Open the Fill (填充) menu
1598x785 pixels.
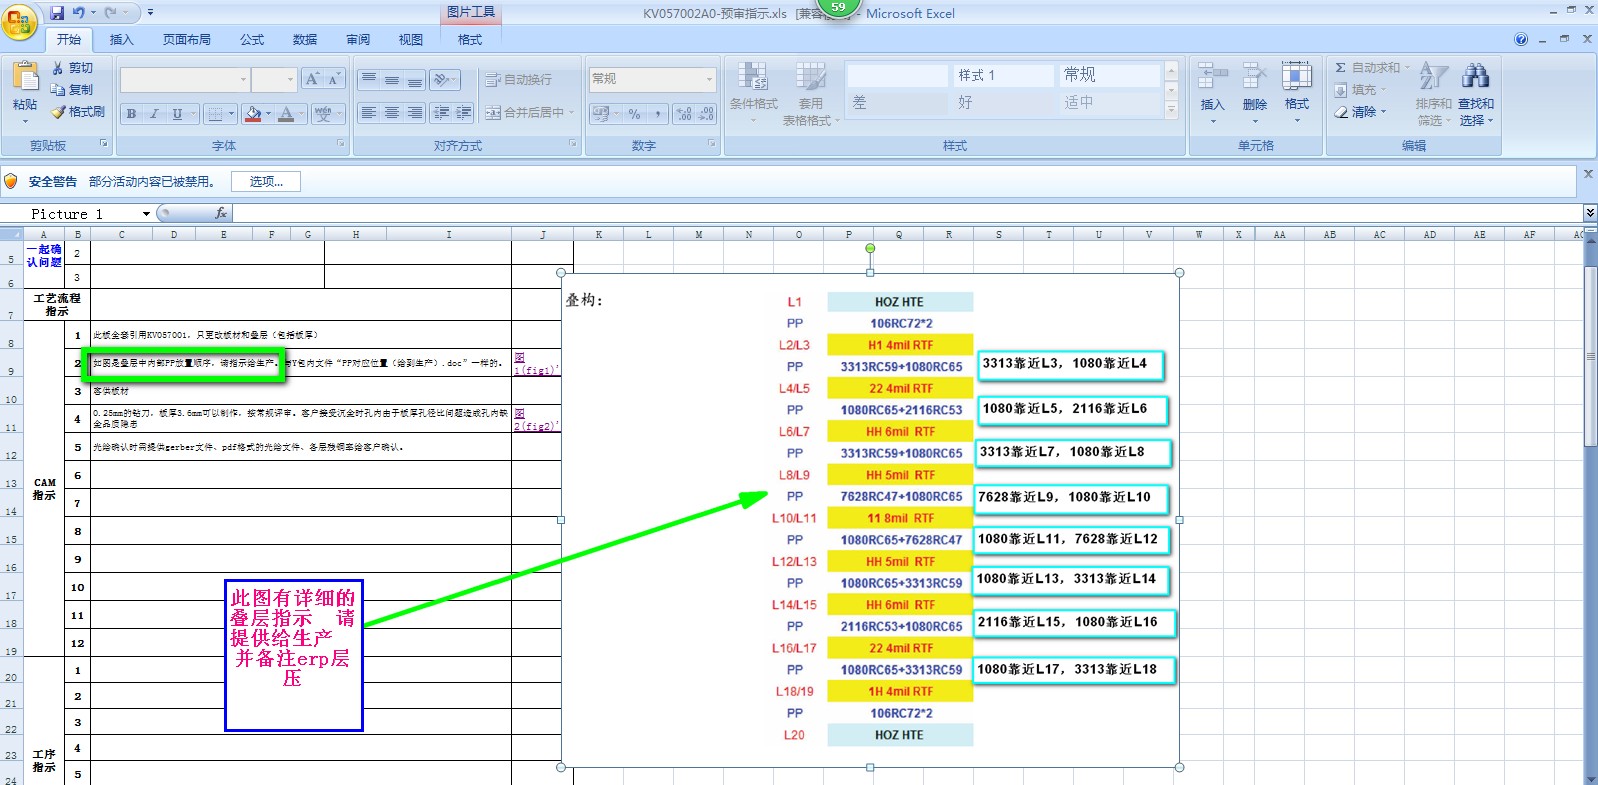pos(1359,90)
